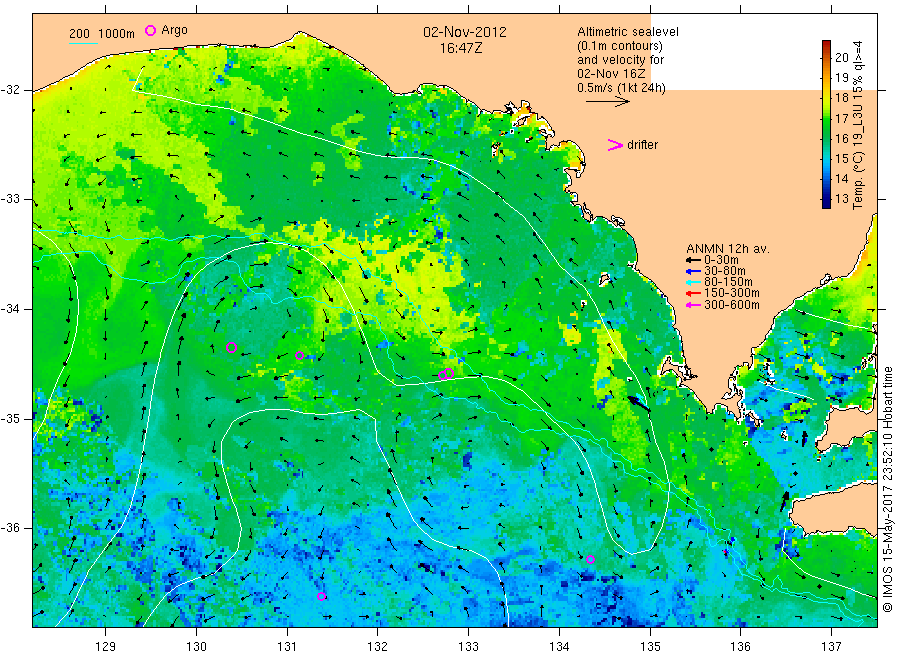Viewport: 900px width, 660px height.
Task: Click the dark red top of the colour bar
Action: [826, 44]
